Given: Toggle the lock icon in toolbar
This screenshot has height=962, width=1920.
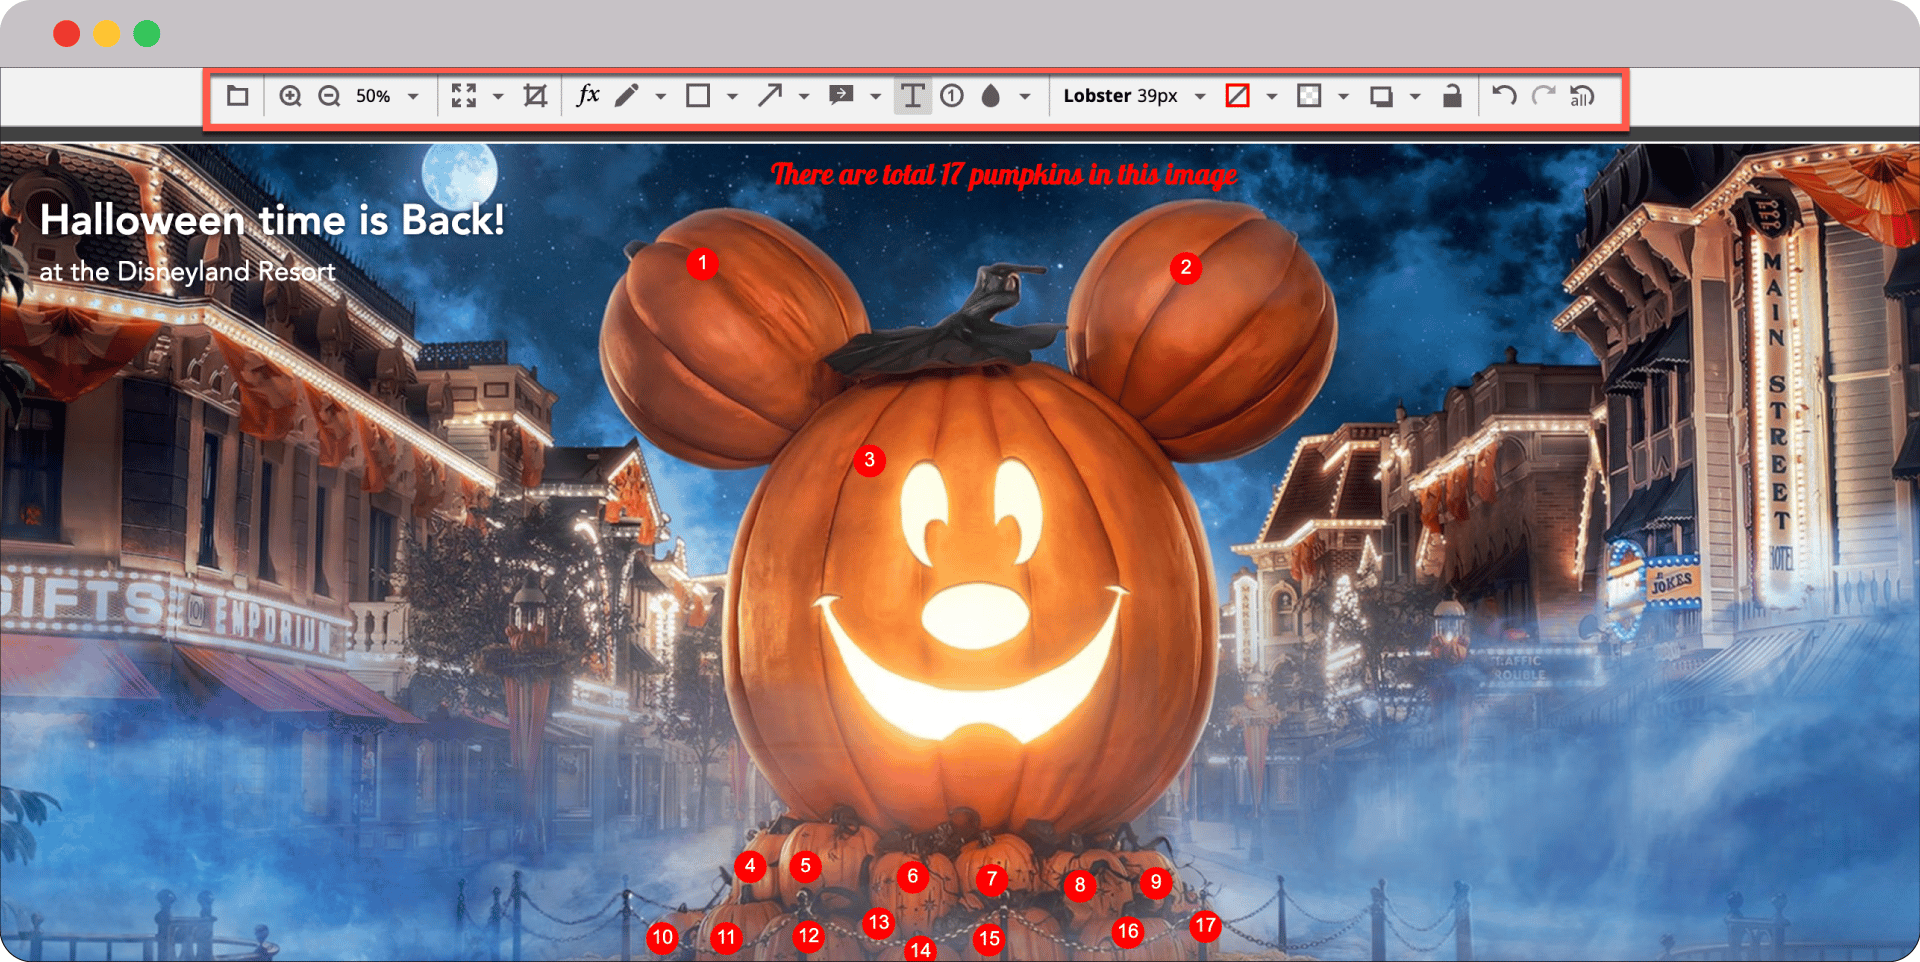Looking at the screenshot, I should tap(1452, 96).
